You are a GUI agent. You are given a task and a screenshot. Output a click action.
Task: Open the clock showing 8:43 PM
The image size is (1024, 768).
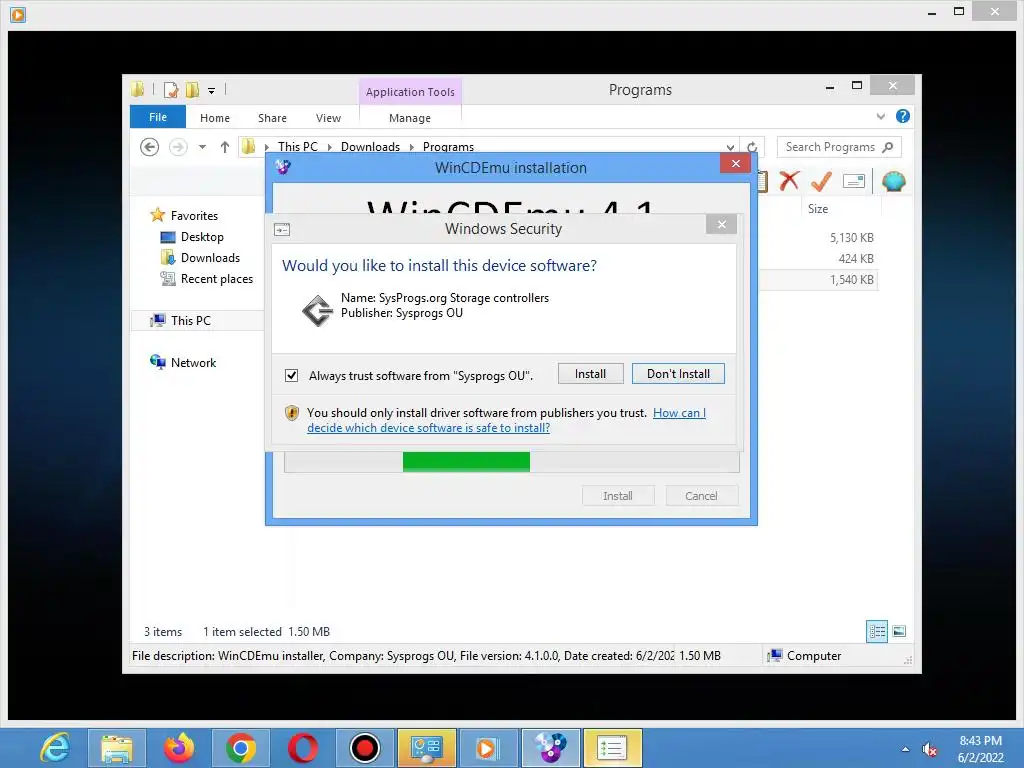(980, 749)
